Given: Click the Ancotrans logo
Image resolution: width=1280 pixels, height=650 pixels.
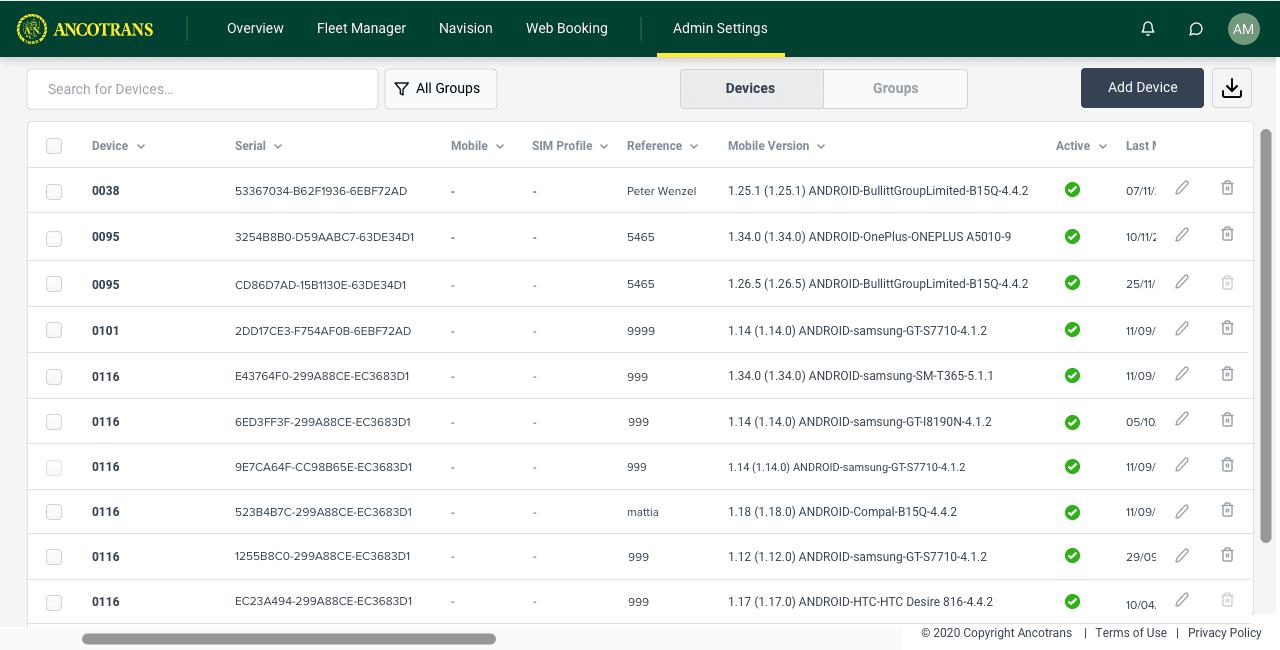Looking at the screenshot, I should (x=85, y=29).
